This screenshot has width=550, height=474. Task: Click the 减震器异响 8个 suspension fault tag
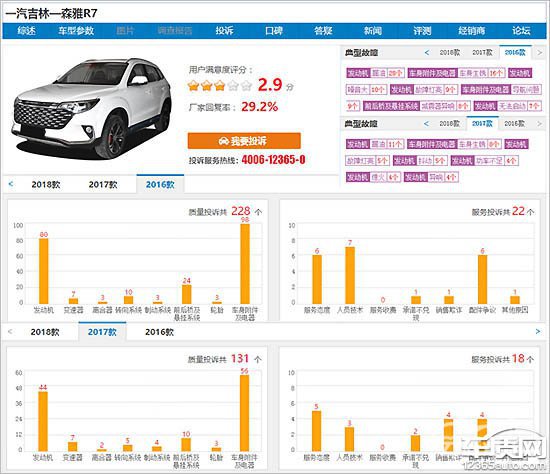coord(416,106)
